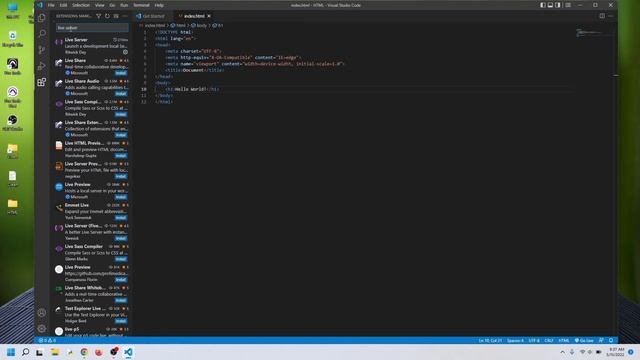This screenshot has width=640, height=360.
Task: Change encoding via UTF-8 status item
Action: coord(534,340)
